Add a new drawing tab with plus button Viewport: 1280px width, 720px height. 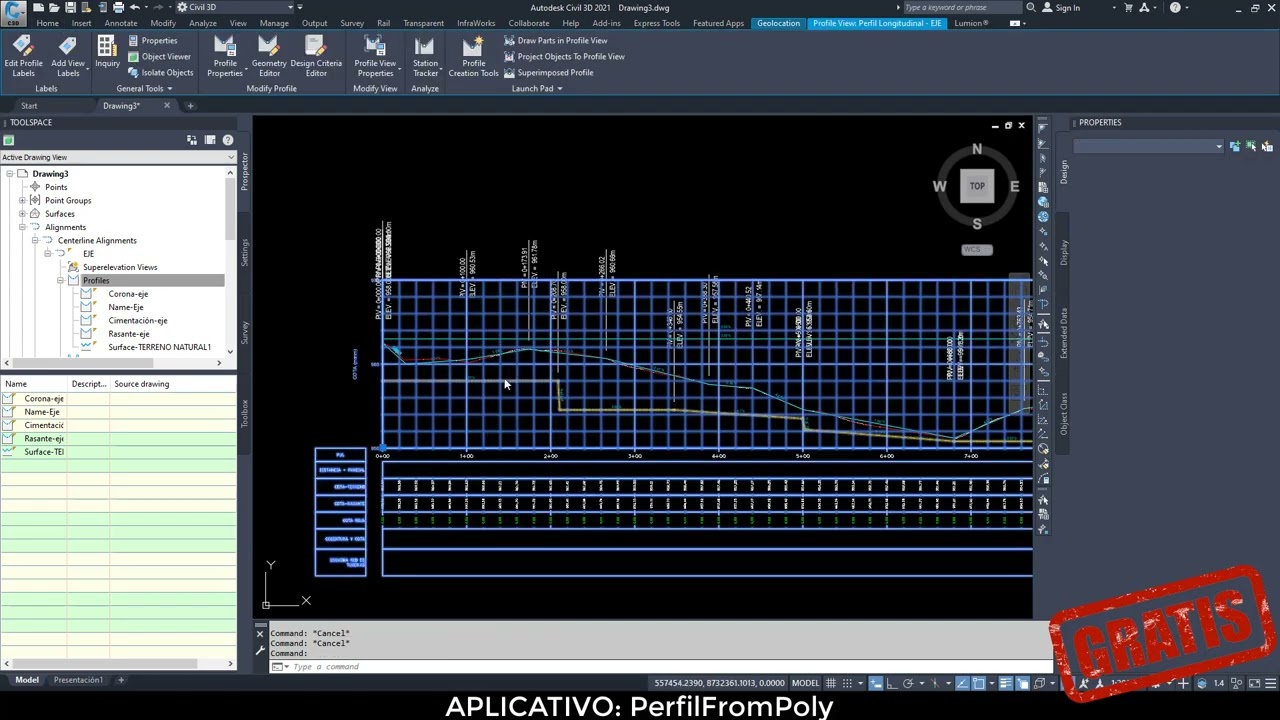[x=190, y=106]
